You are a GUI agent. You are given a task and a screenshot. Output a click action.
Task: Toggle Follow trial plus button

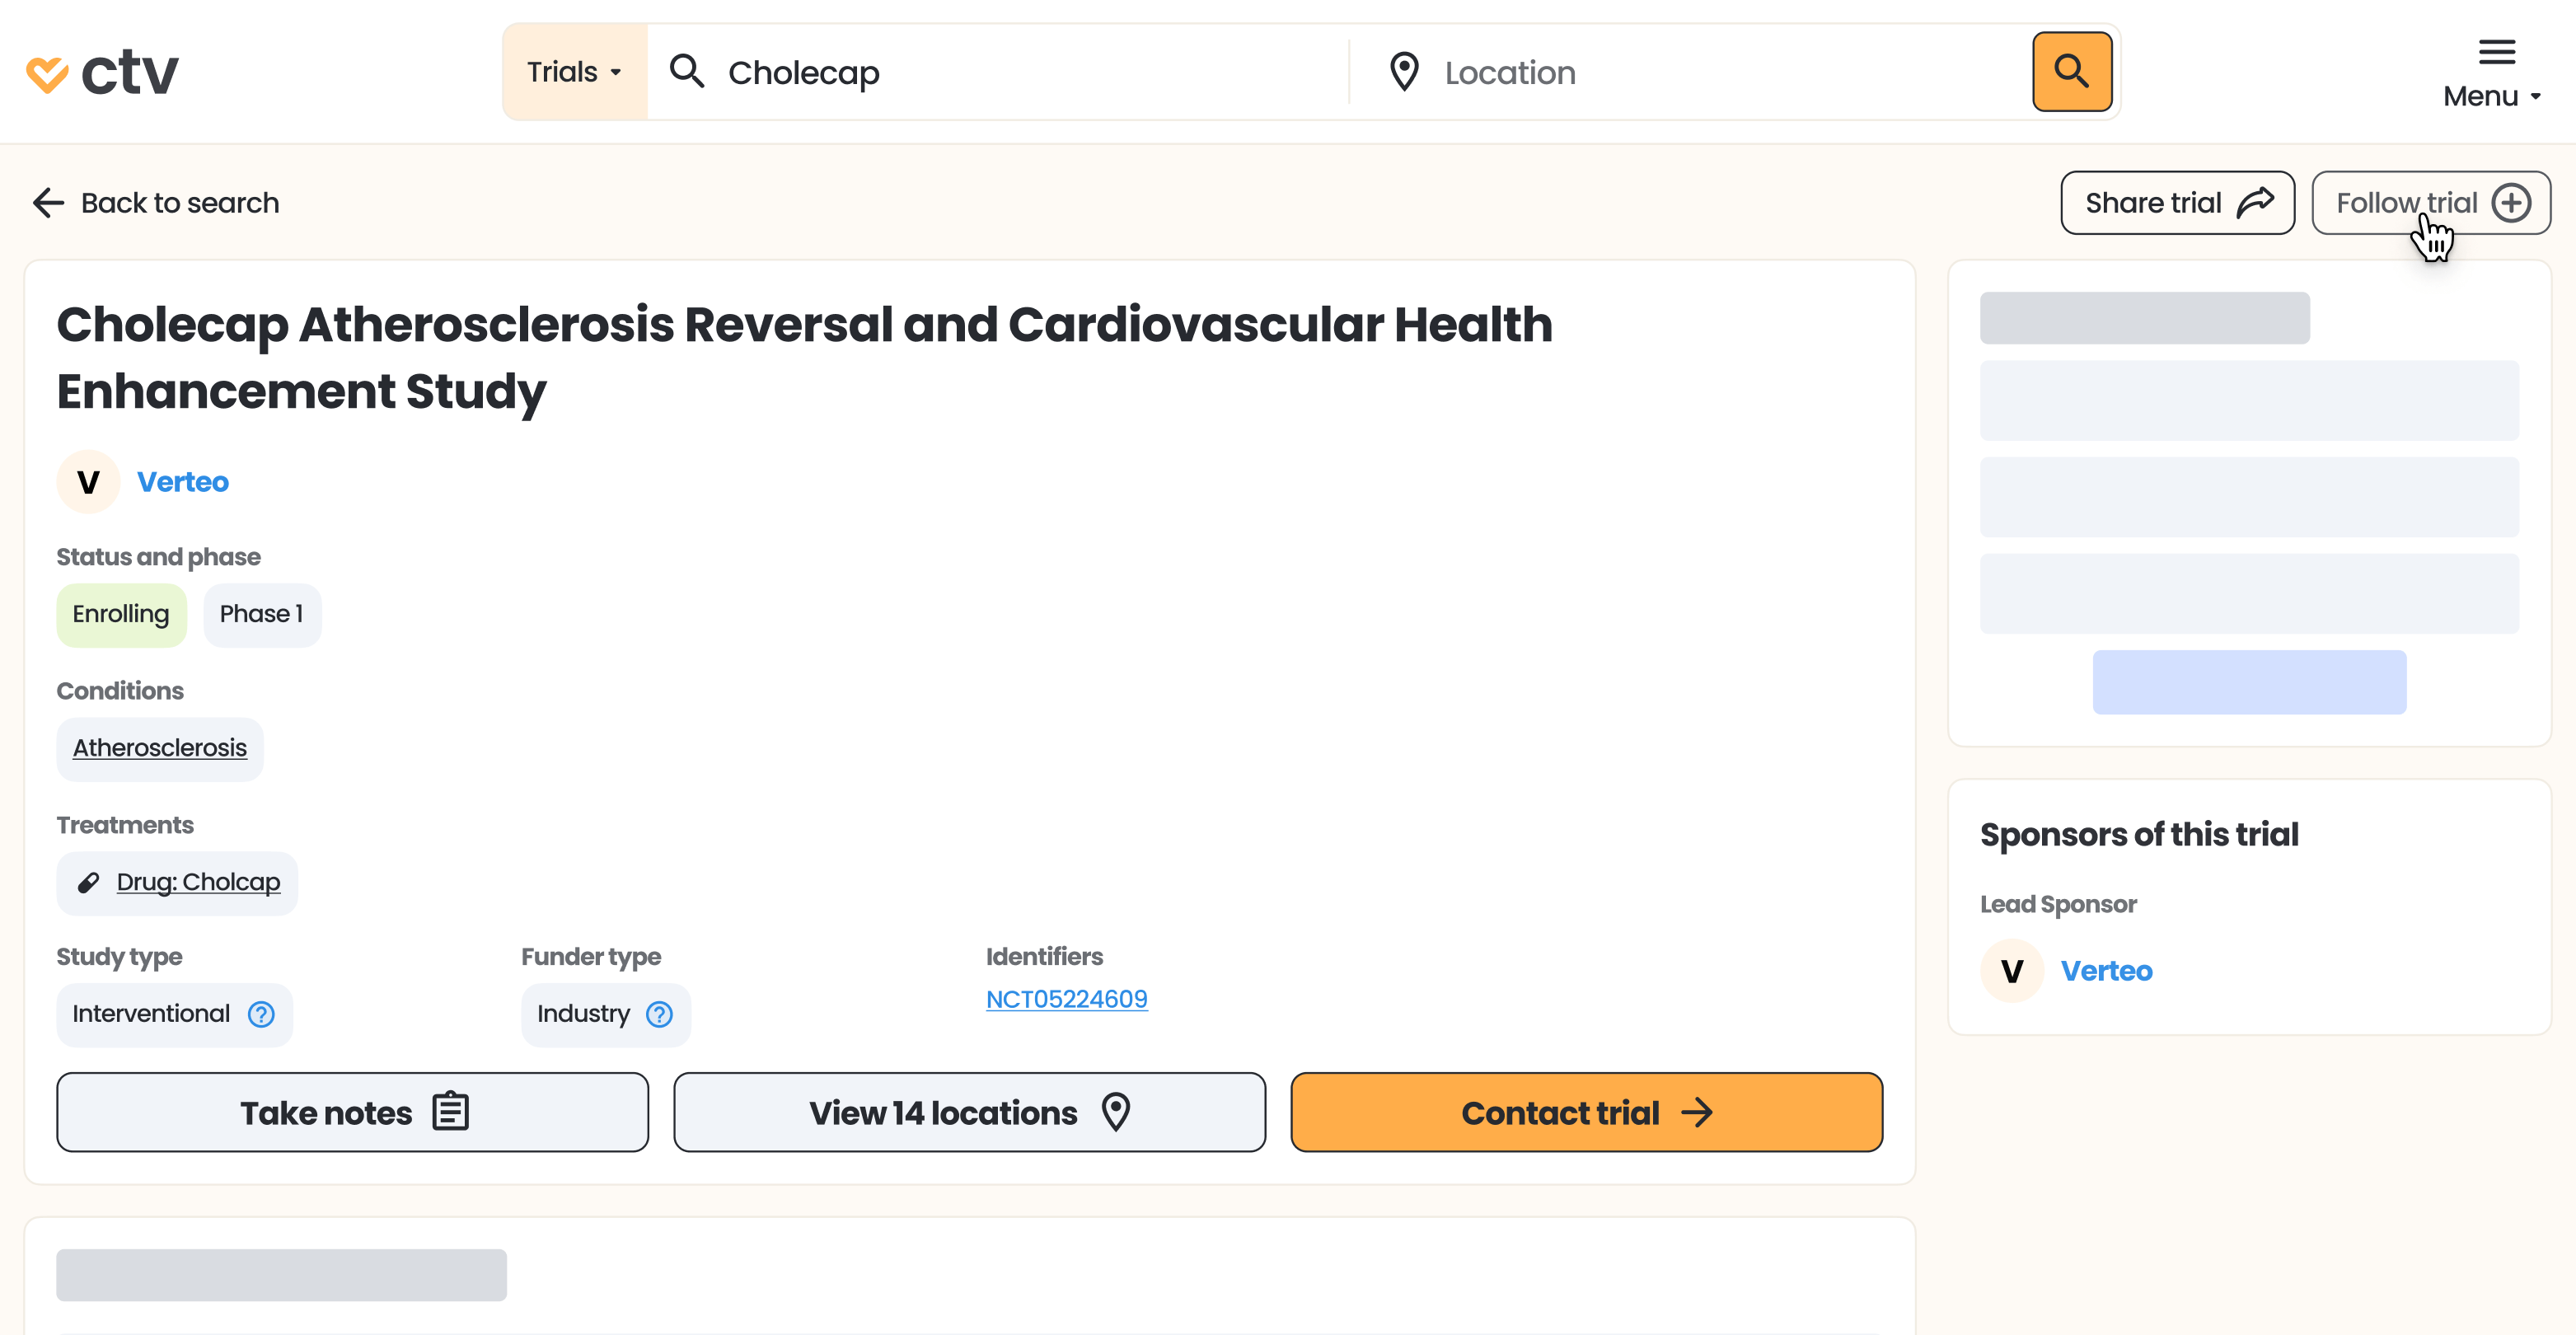pos(2510,203)
